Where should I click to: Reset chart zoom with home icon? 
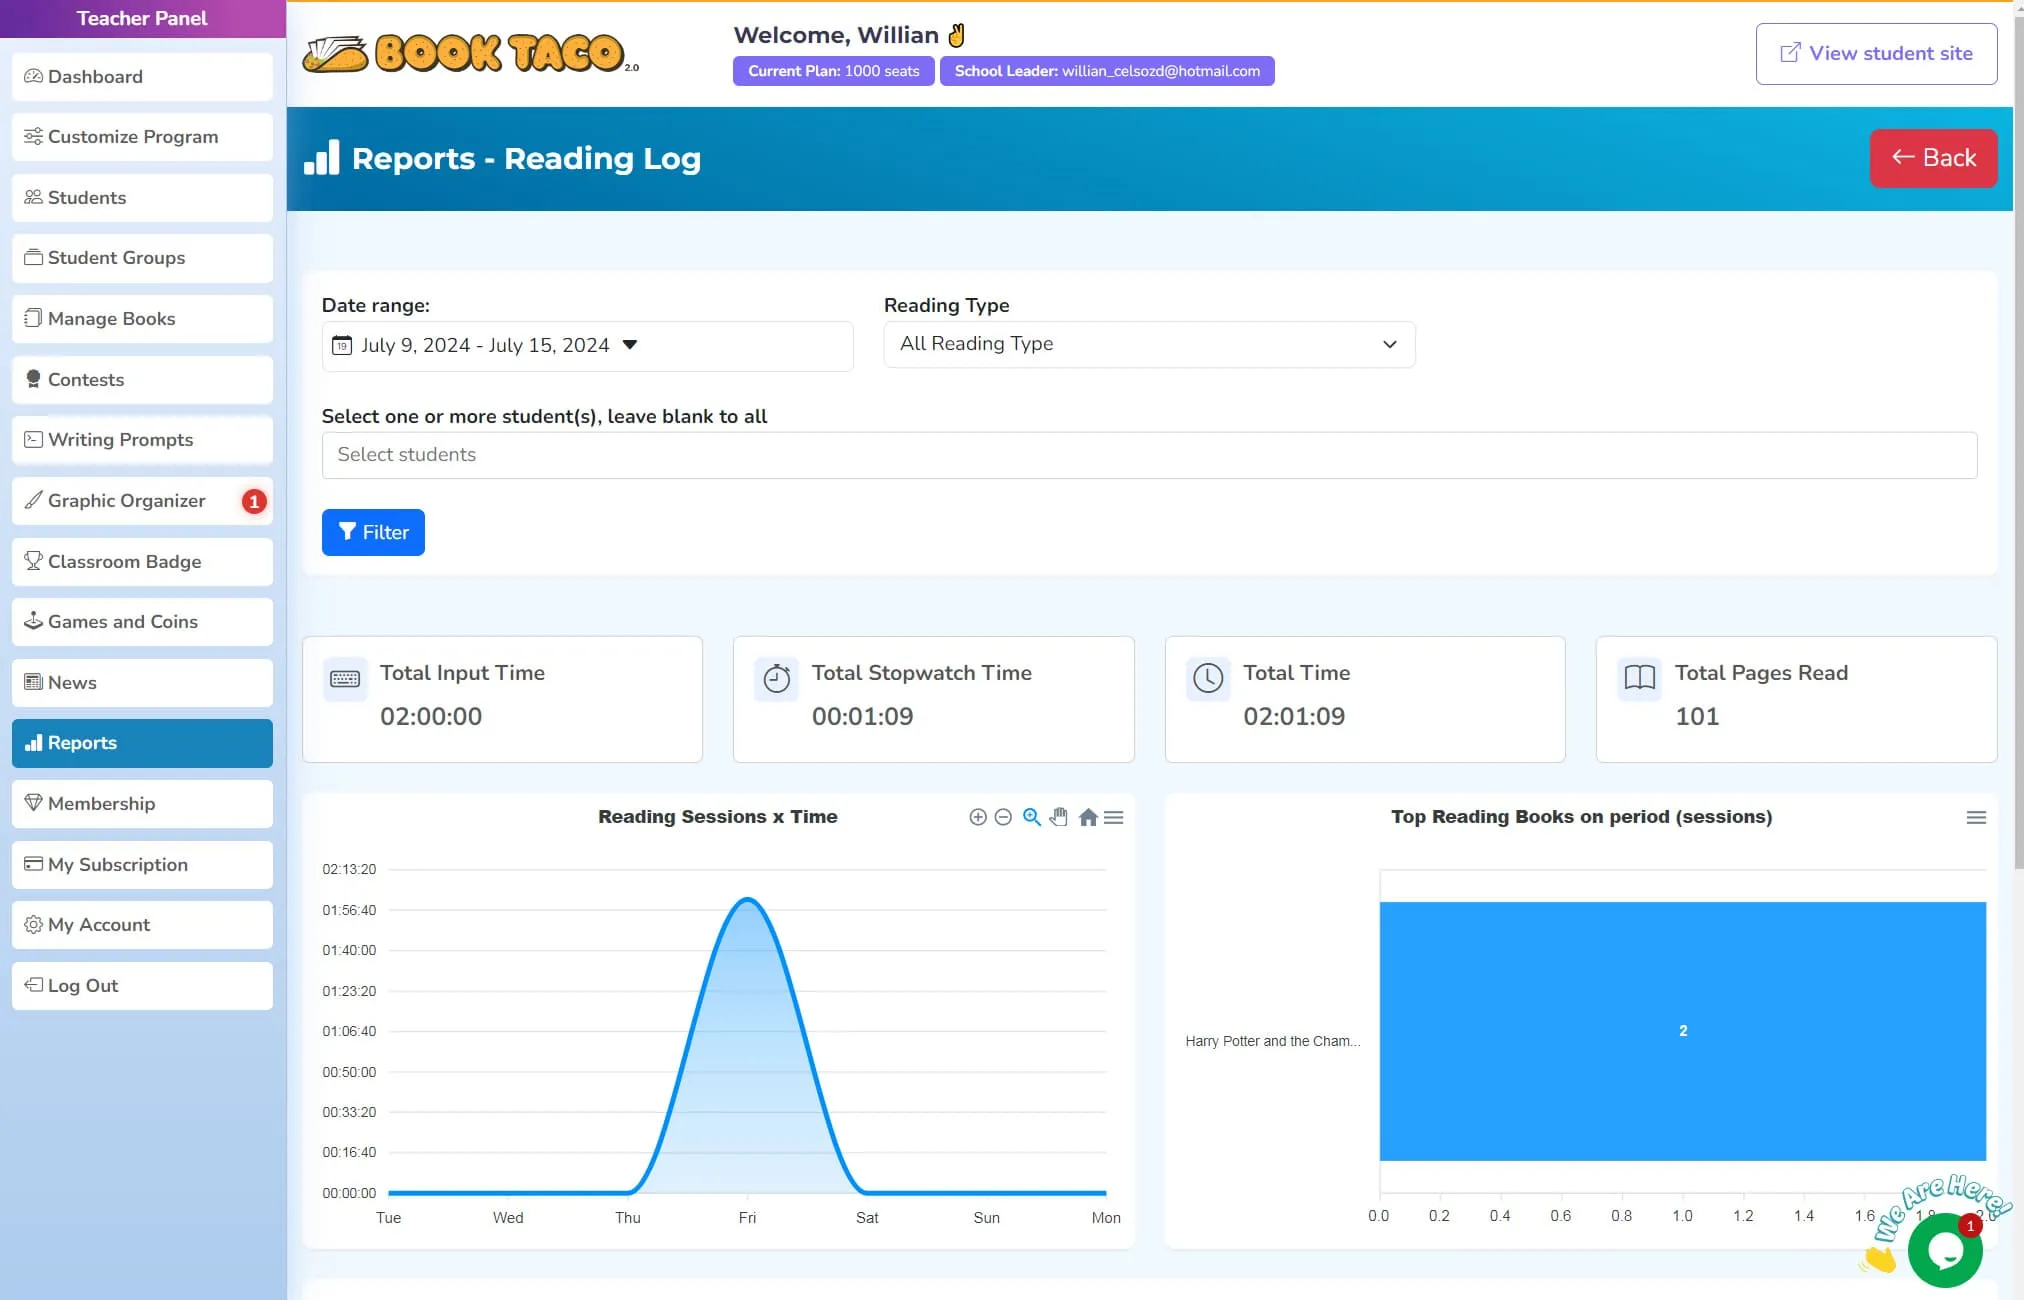[1088, 817]
